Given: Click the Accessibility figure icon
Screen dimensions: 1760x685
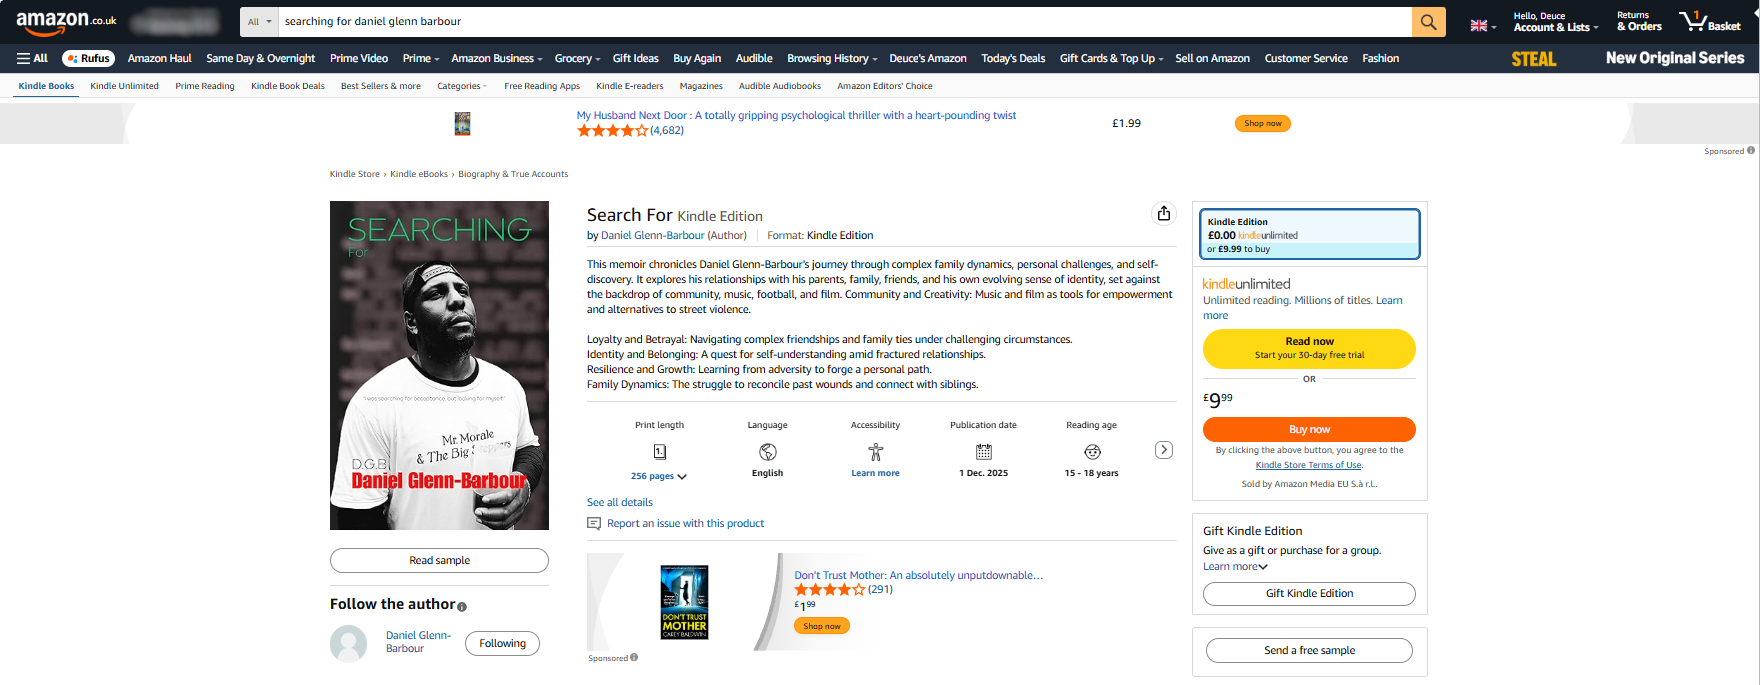Looking at the screenshot, I should pos(875,452).
